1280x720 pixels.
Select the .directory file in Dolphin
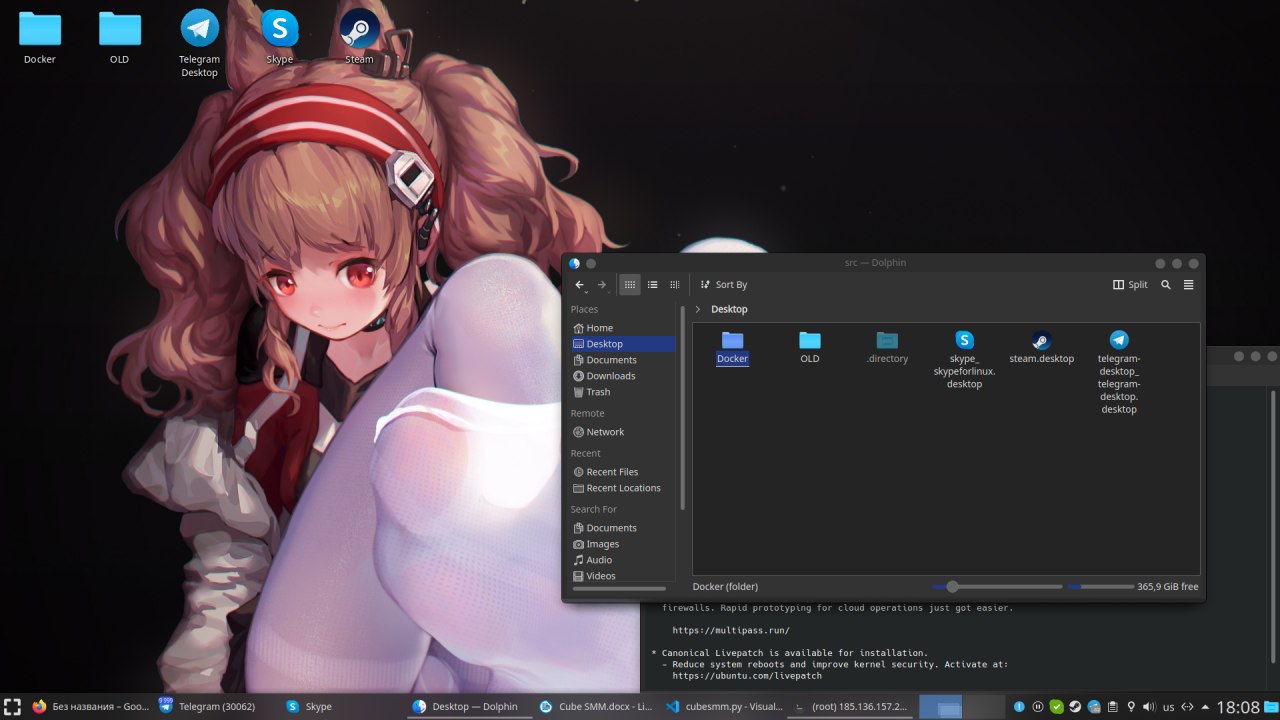coord(887,347)
